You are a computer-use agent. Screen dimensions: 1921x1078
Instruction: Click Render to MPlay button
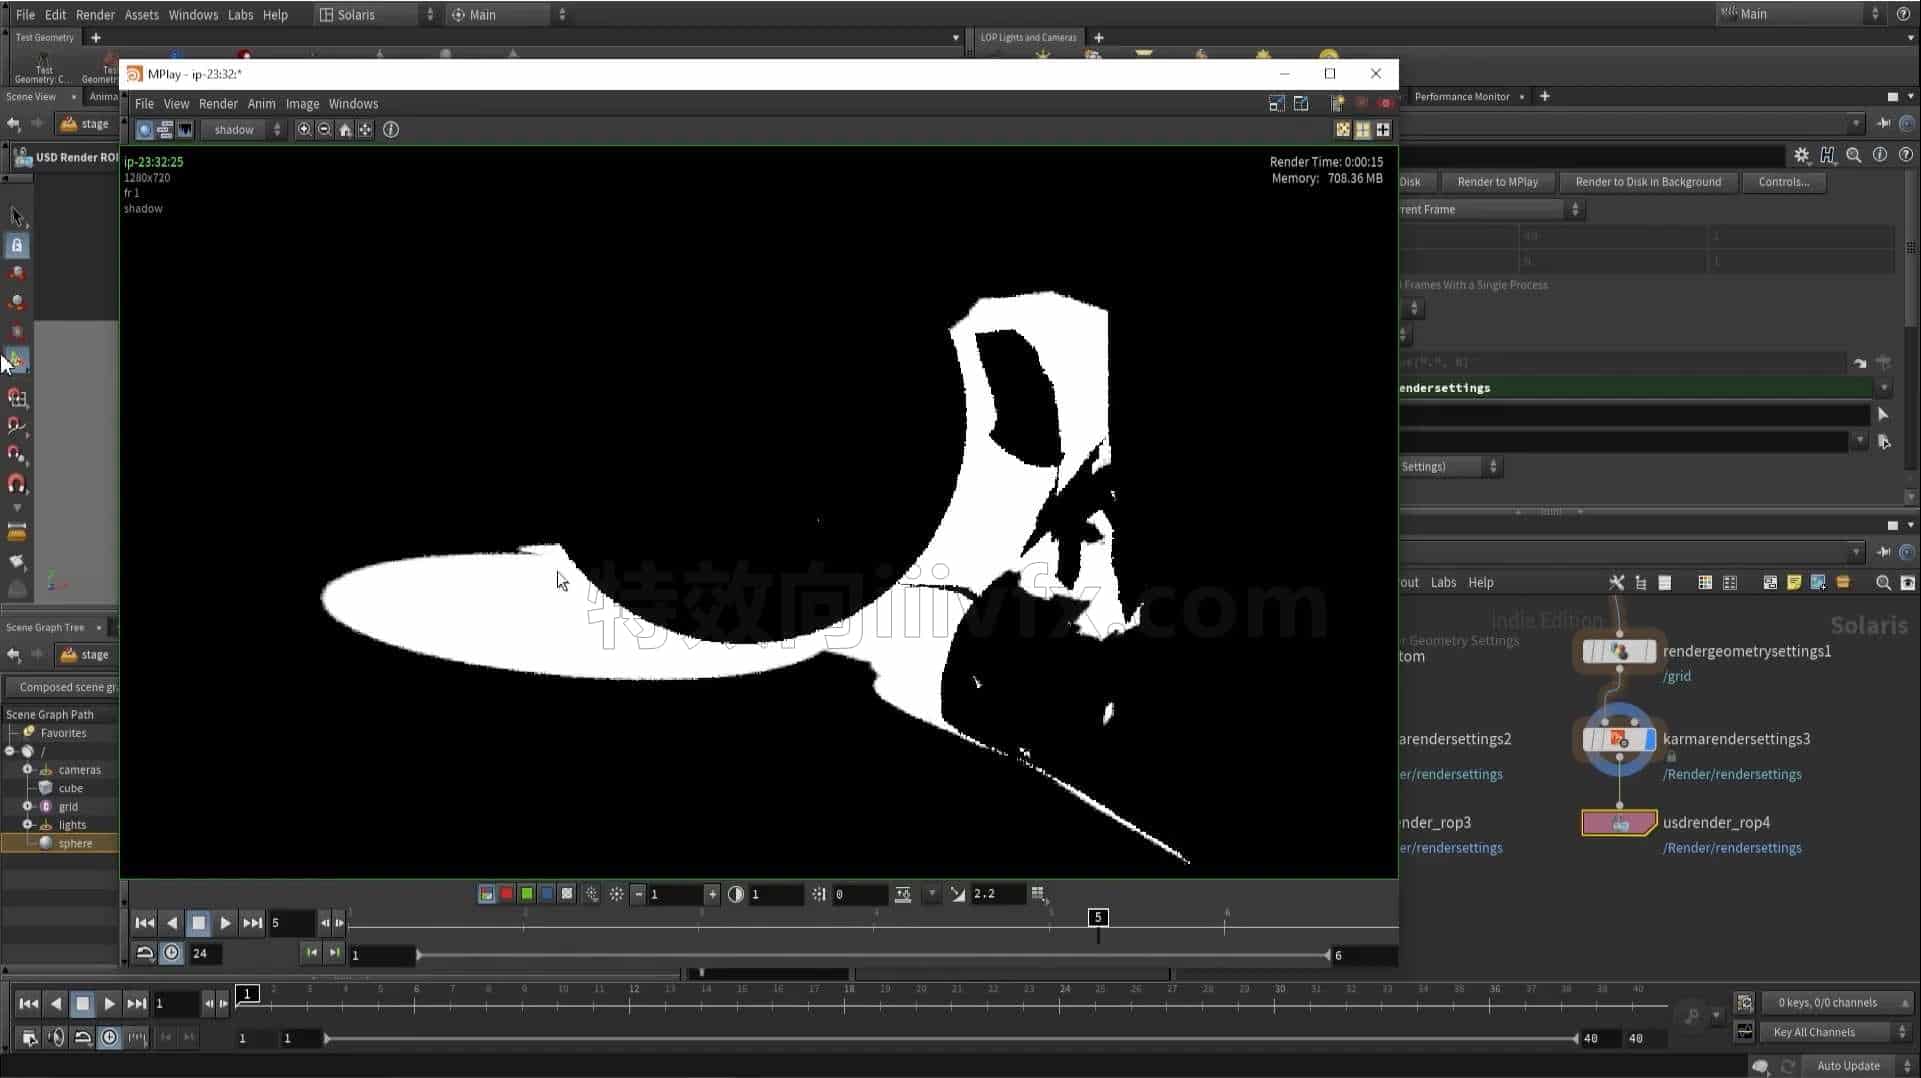coord(1497,182)
